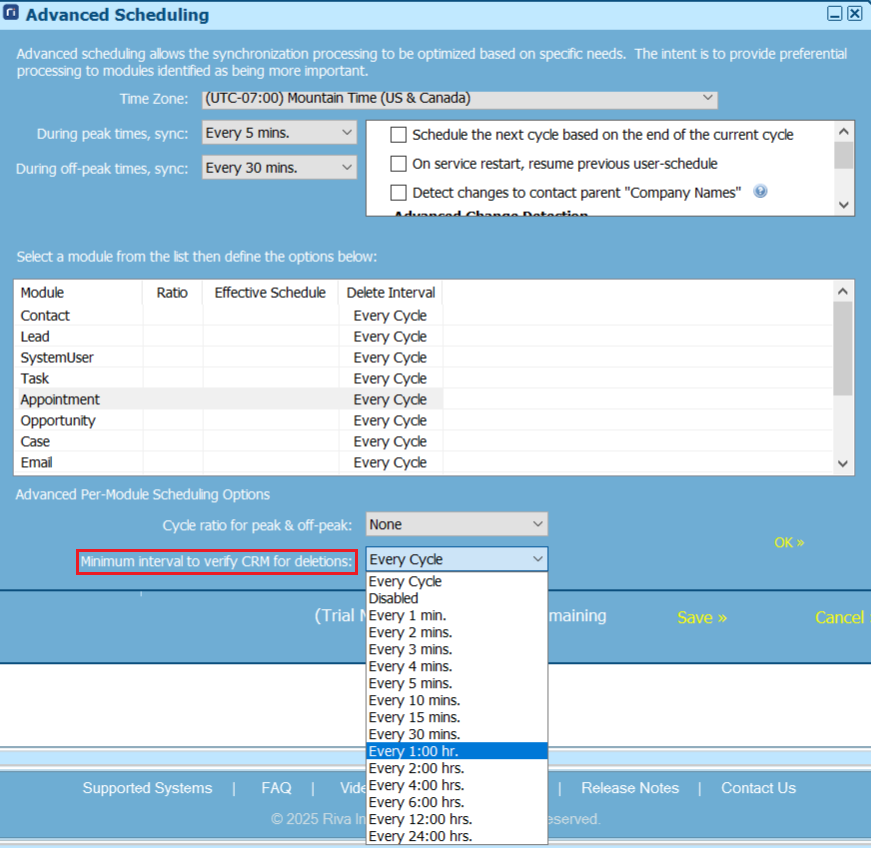The image size is (871, 848).
Task: Enable Detect changes to contact parent Company Names
Action: [397, 192]
